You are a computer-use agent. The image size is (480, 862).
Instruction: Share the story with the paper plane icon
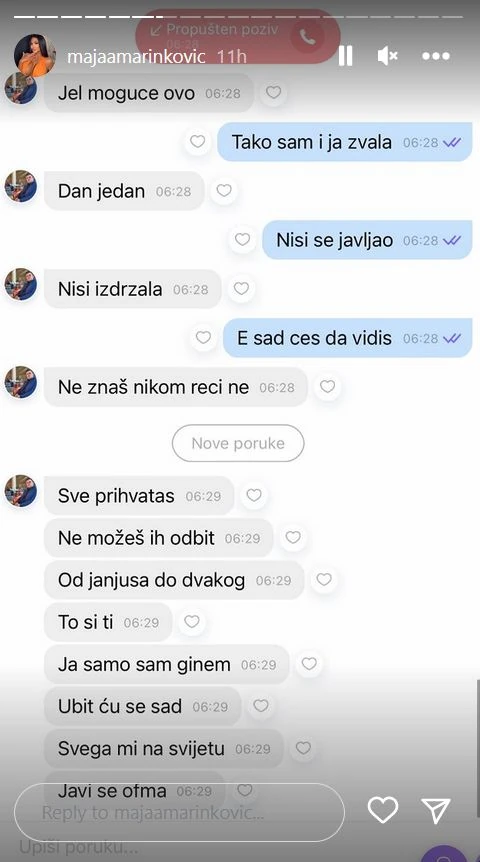tap(436, 810)
